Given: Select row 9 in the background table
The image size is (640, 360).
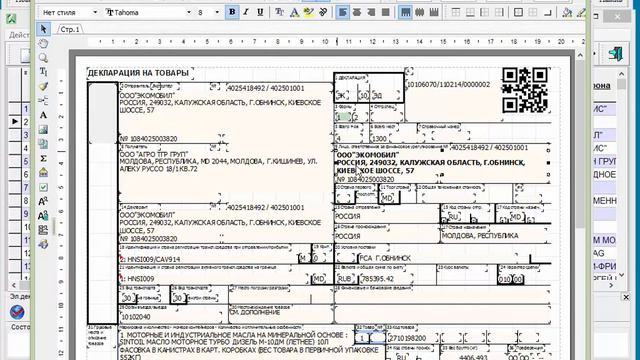Looking at the screenshot, I should coord(26,213).
